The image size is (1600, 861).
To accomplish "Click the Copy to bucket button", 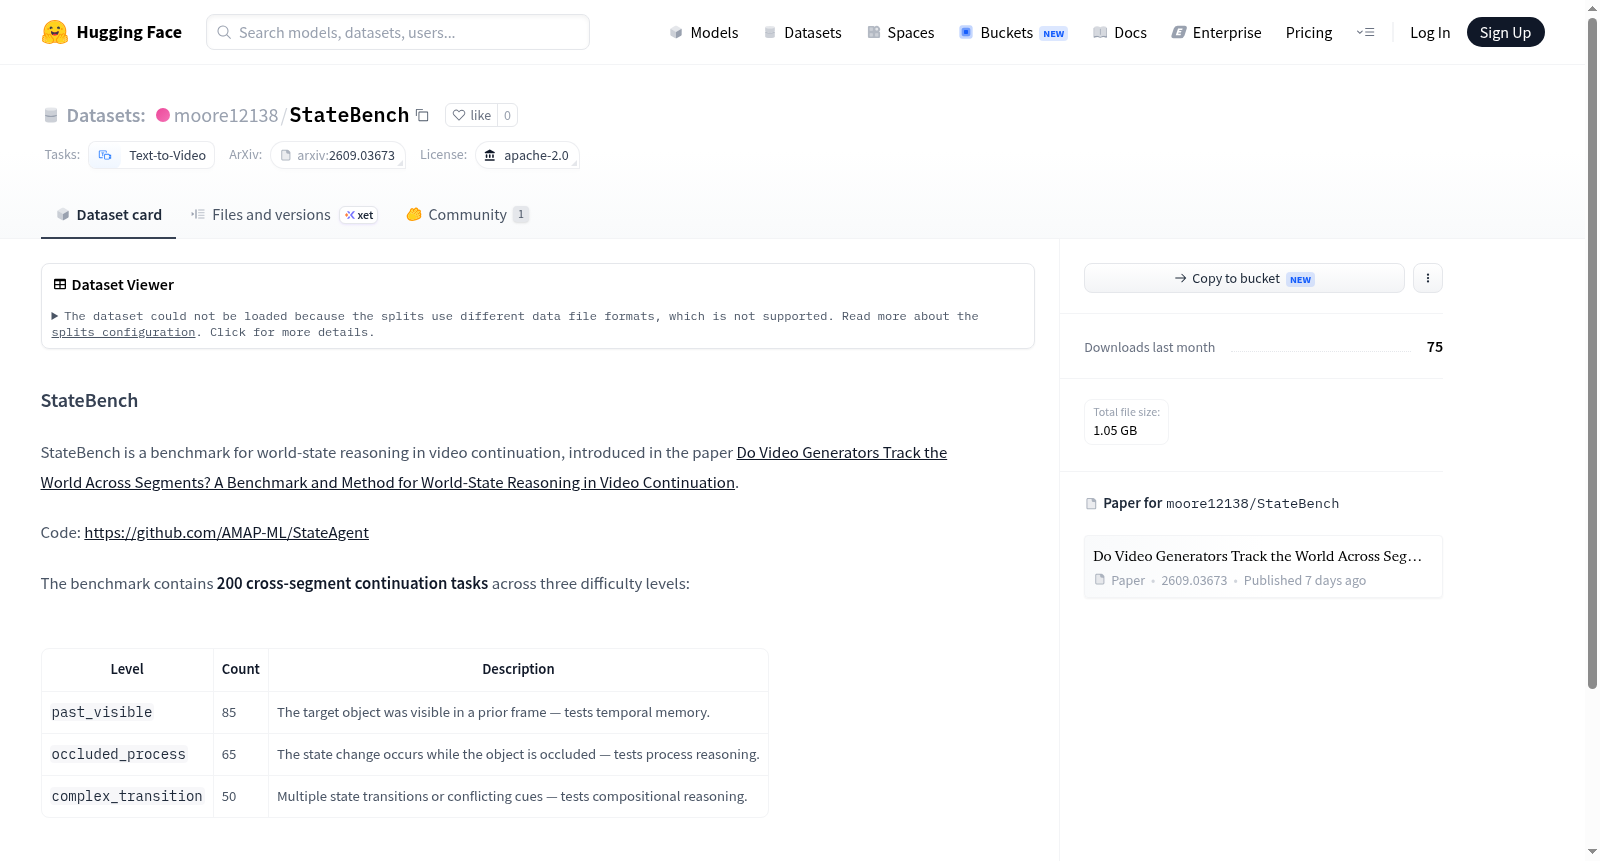I will [1244, 278].
